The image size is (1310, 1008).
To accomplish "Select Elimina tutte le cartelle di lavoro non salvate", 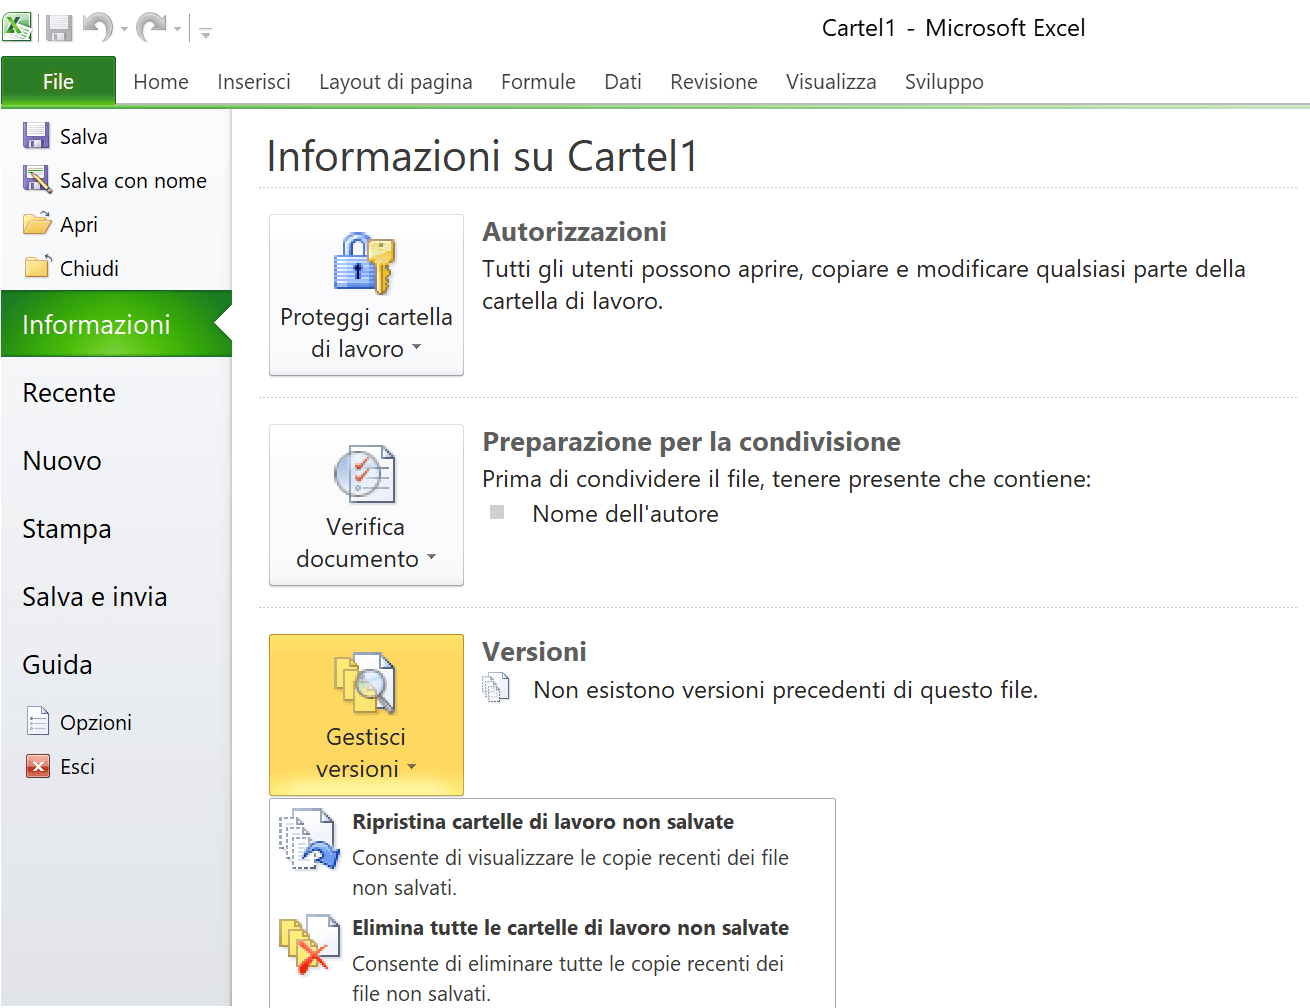I will [x=570, y=928].
